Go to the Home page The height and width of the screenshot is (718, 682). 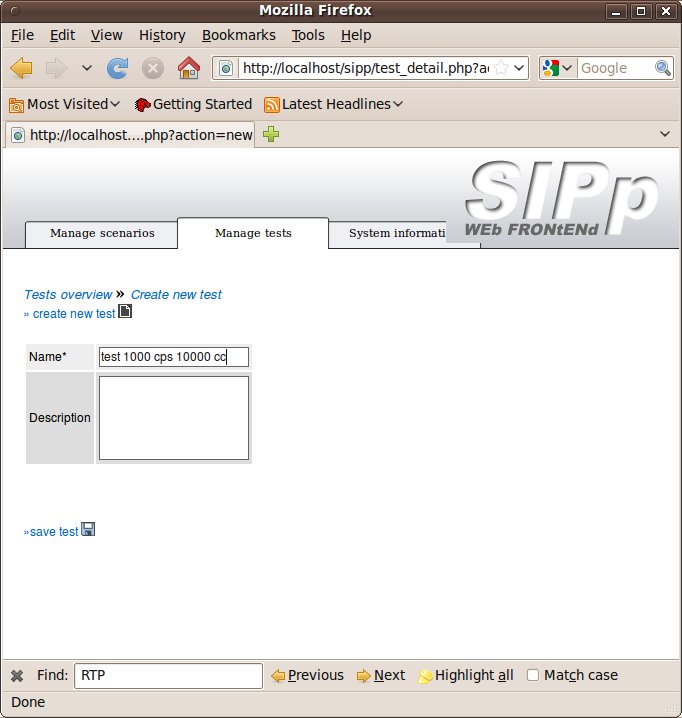pyautogui.click(x=189, y=68)
